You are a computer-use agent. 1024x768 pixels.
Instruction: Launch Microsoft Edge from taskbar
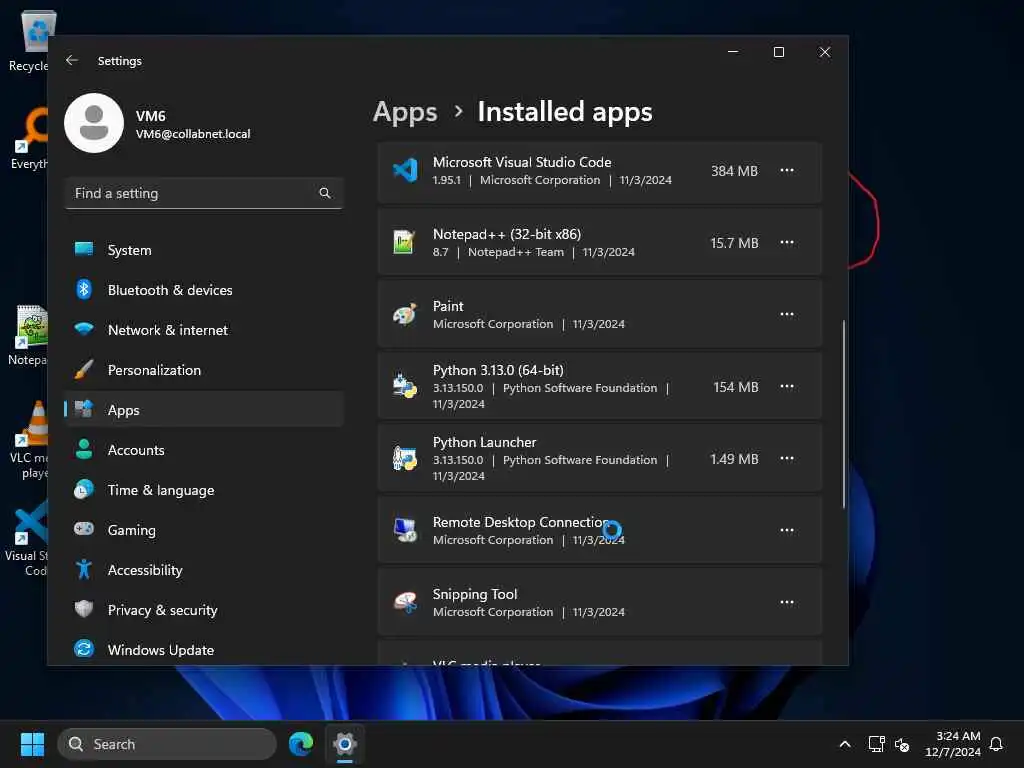[301, 744]
